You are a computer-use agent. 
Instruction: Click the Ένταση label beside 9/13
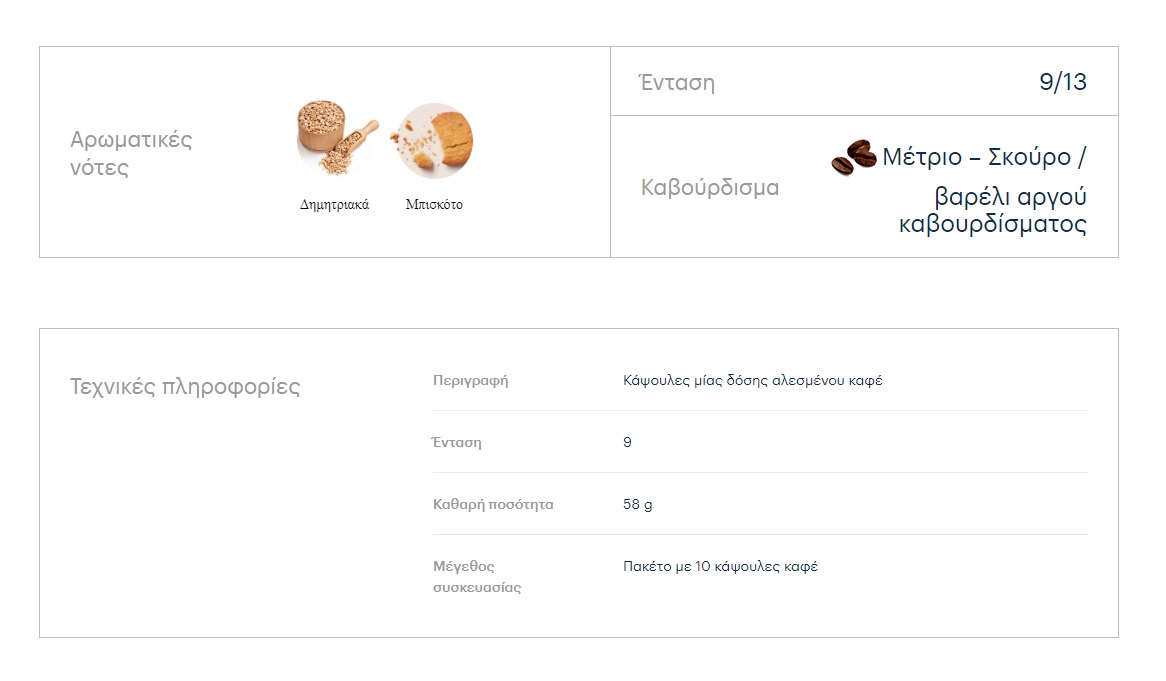[677, 82]
